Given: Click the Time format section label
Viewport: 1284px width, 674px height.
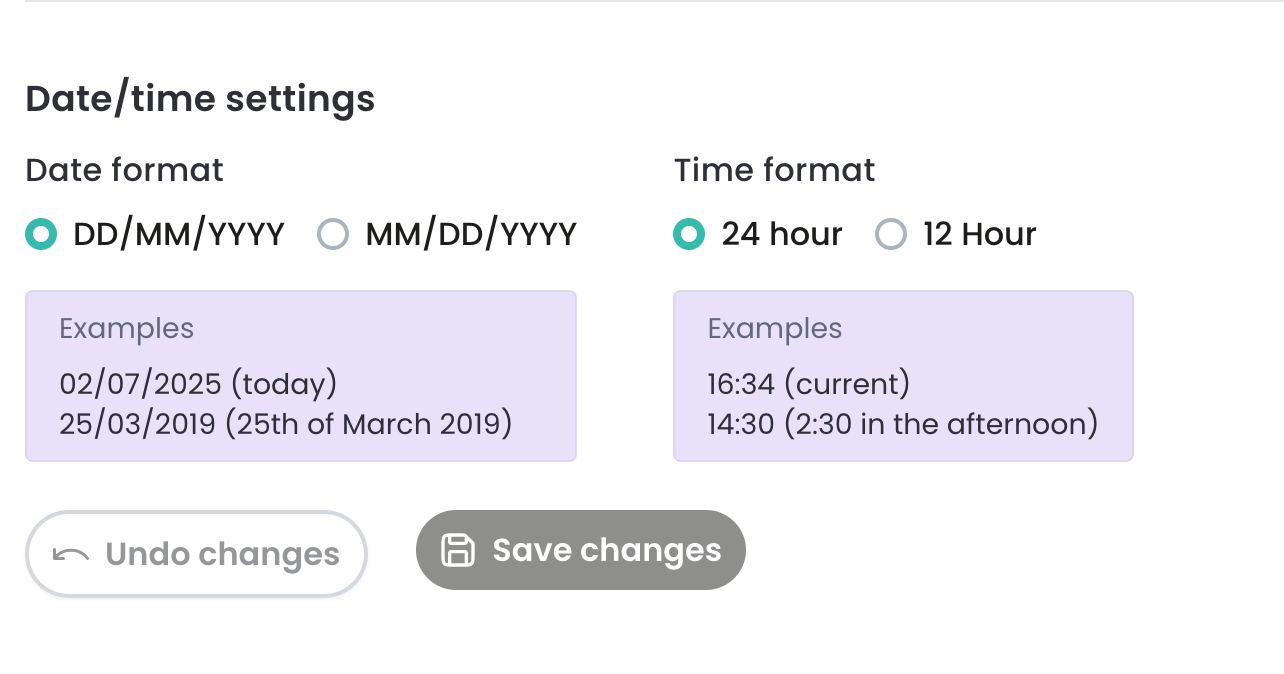Looking at the screenshot, I should tap(775, 170).
